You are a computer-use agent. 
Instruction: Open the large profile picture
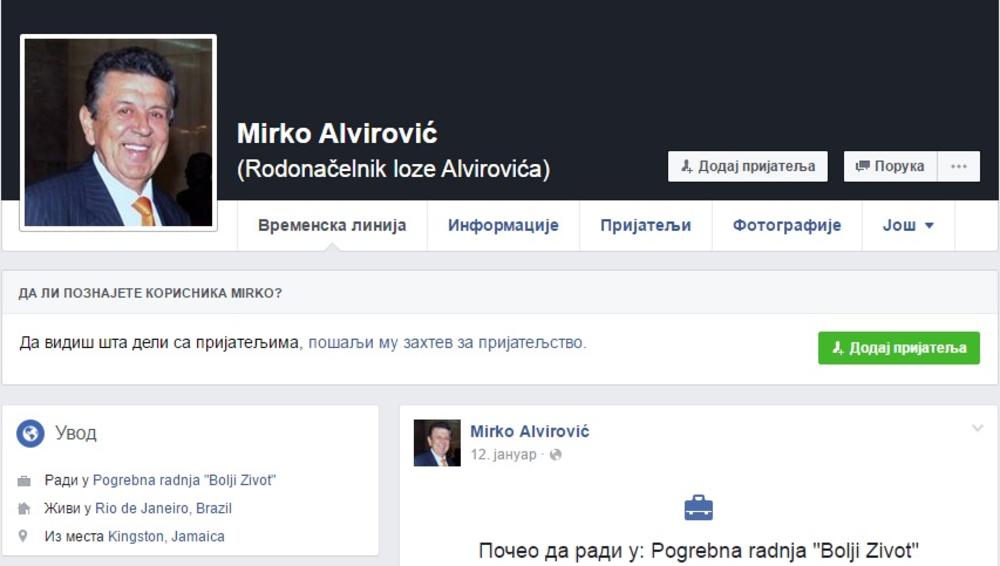[x=118, y=133]
